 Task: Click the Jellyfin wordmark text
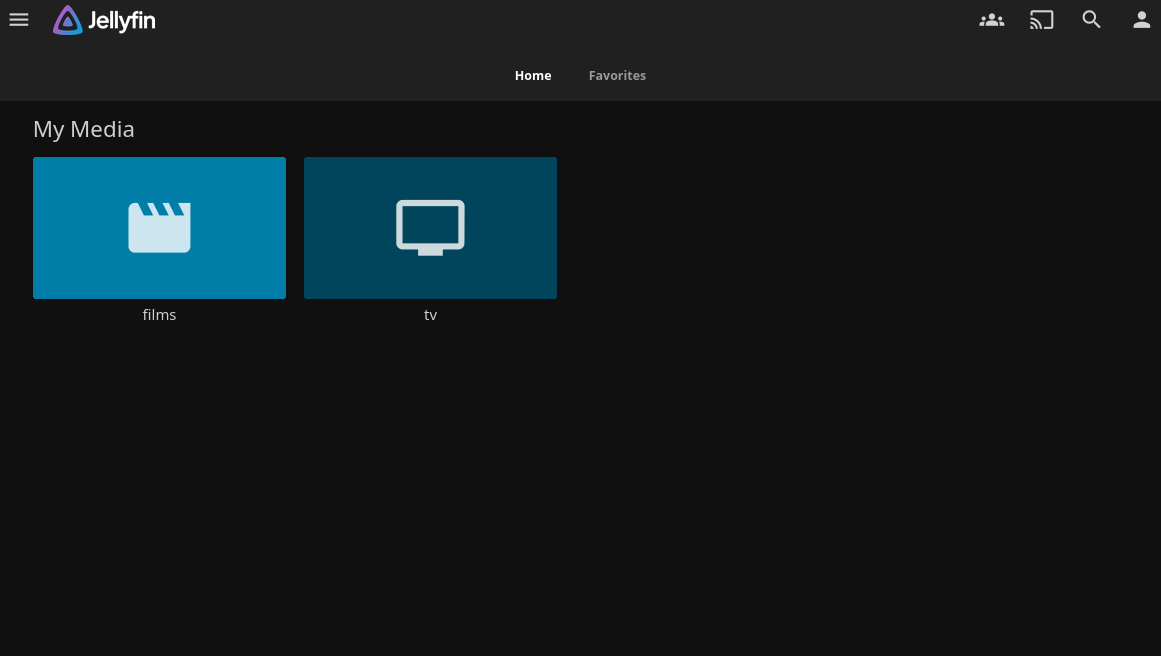[x=122, y=21]
